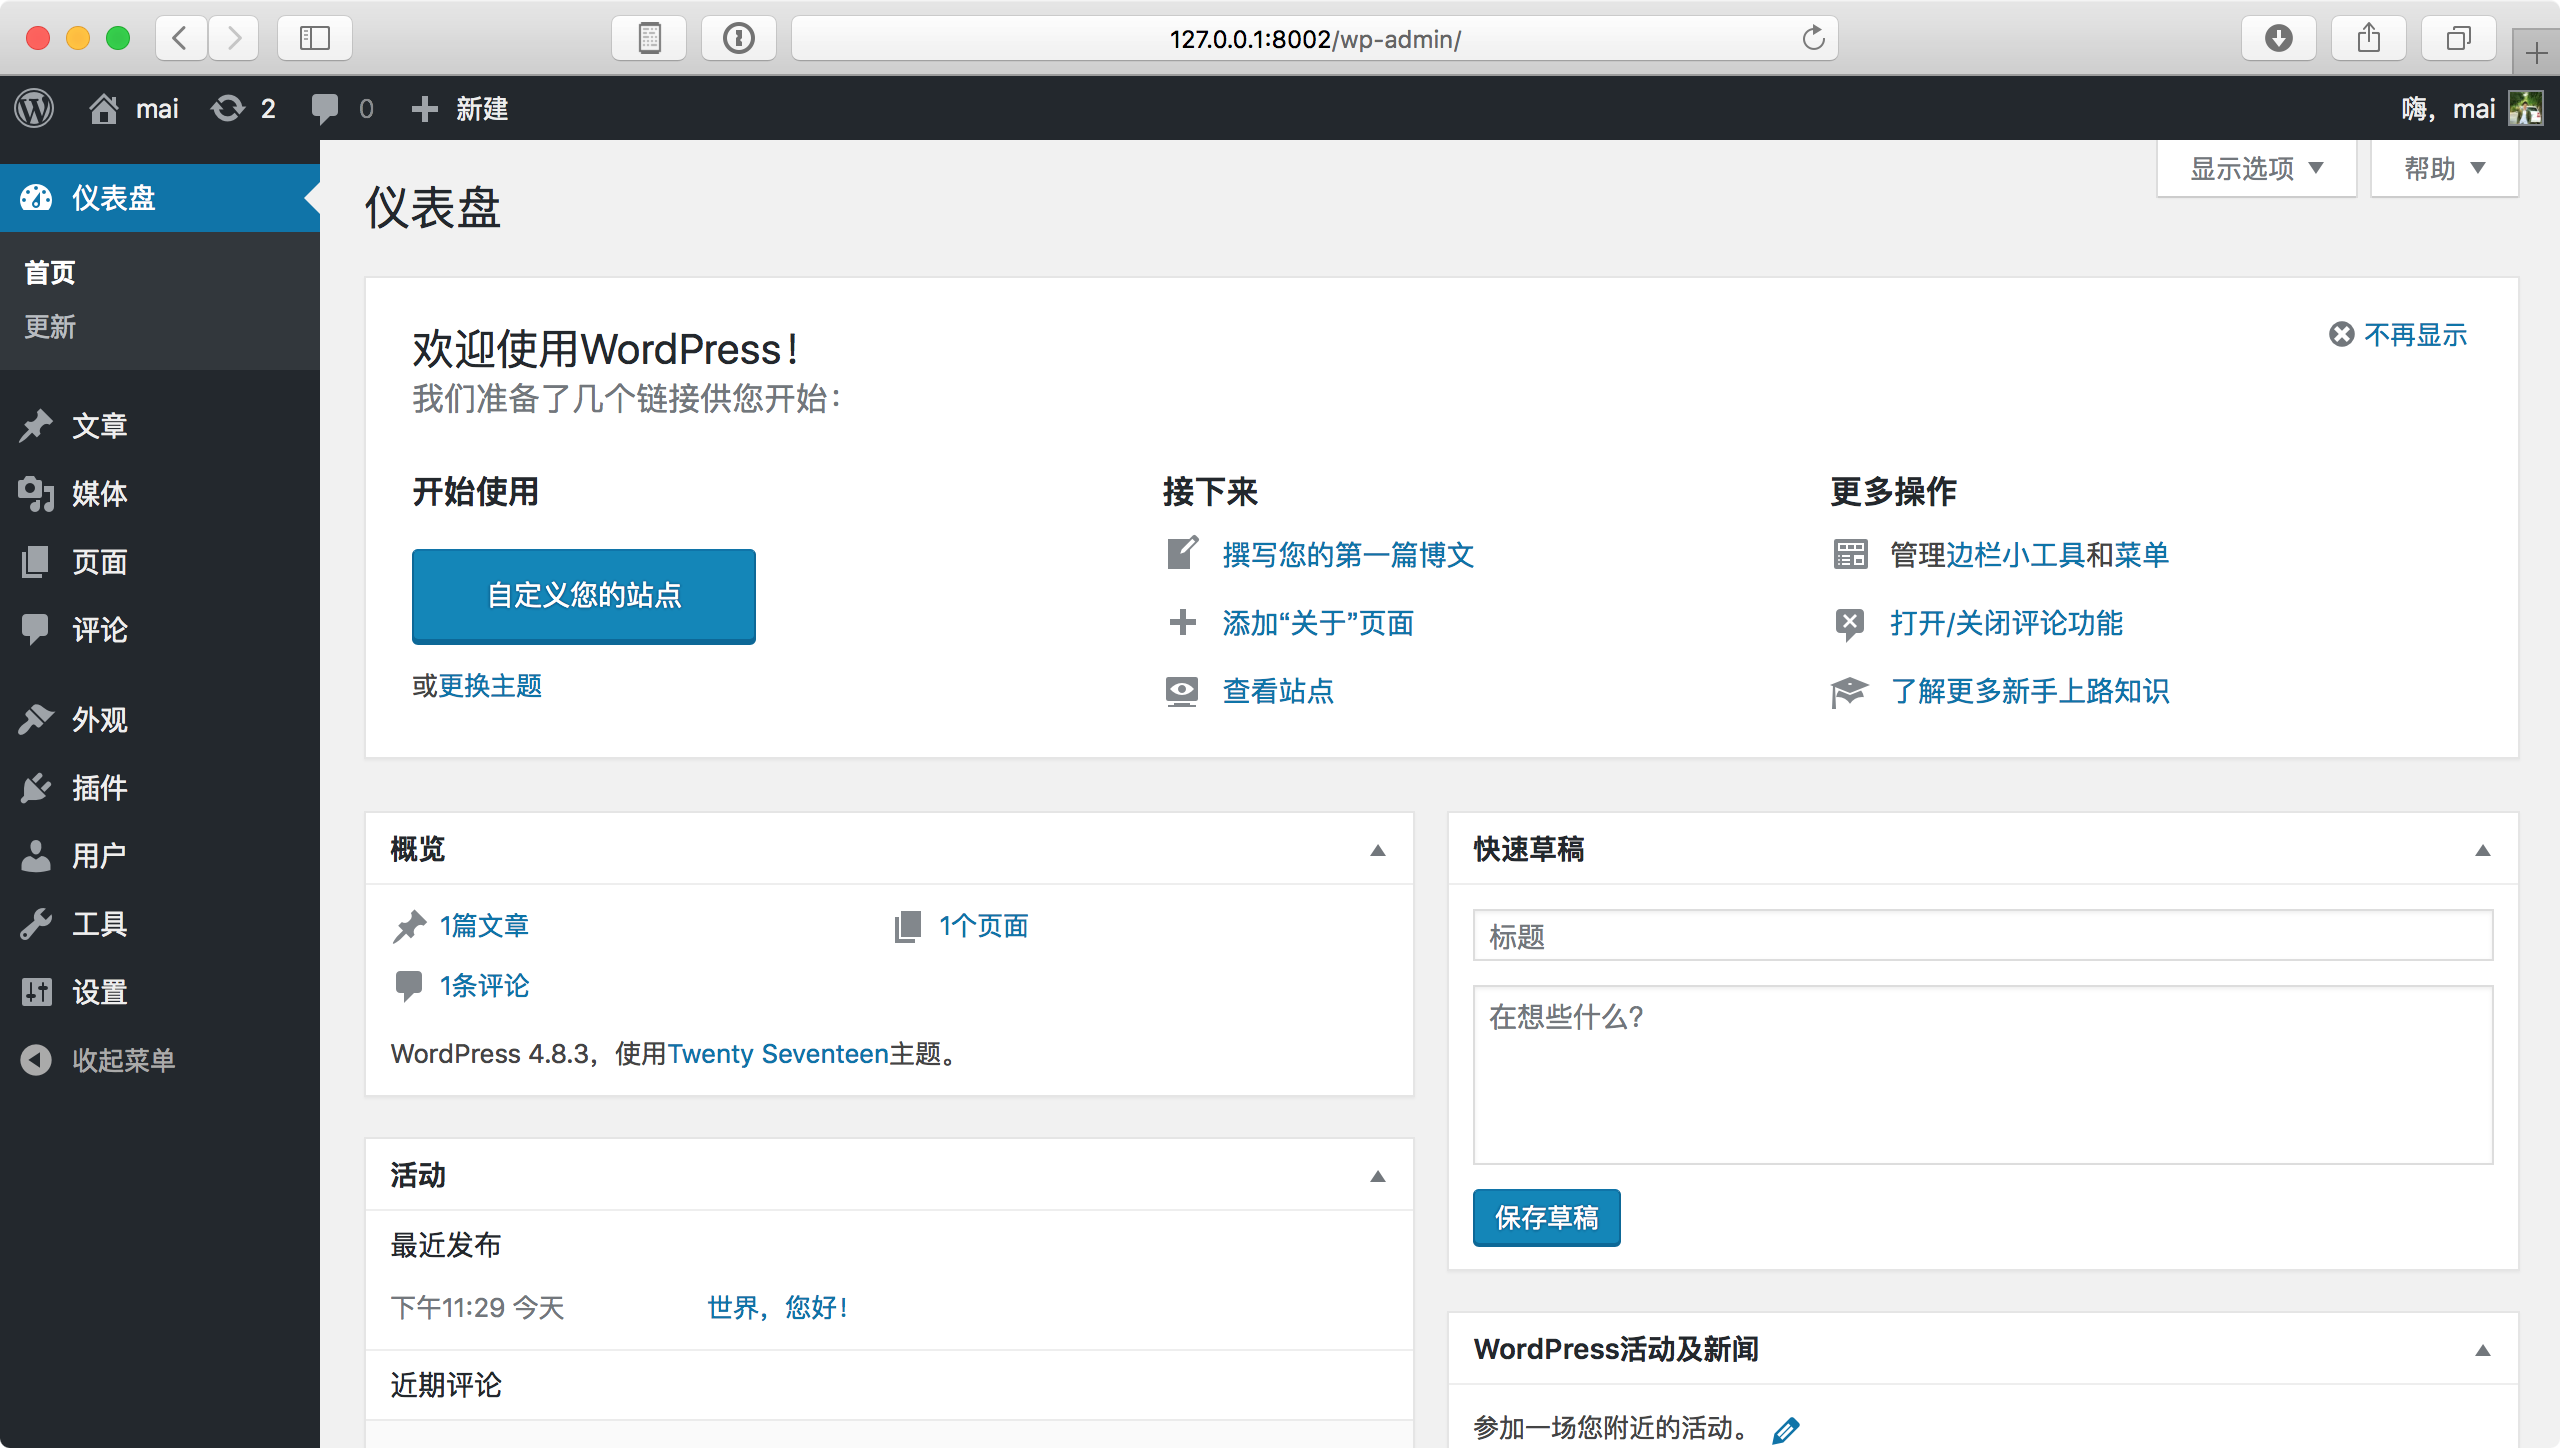Collapse the 快速草稿 widget panel

(2482, 850)
